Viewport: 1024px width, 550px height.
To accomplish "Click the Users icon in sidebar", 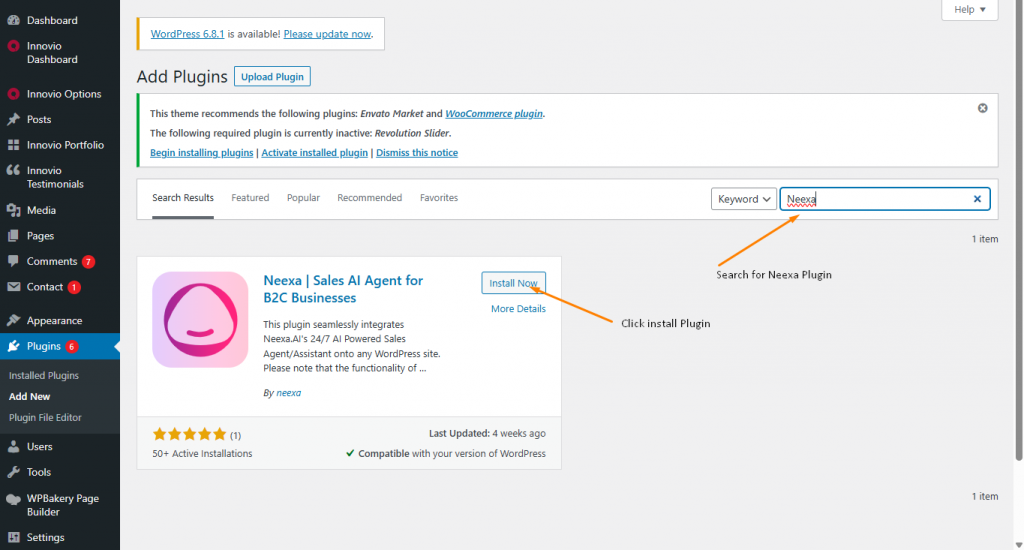I will 14,447.
